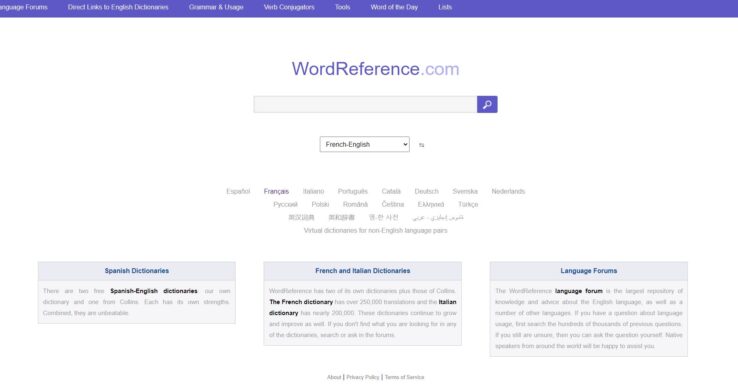
Task: Switch site language to Ελληνικά
Action: [x=431, y=204]
